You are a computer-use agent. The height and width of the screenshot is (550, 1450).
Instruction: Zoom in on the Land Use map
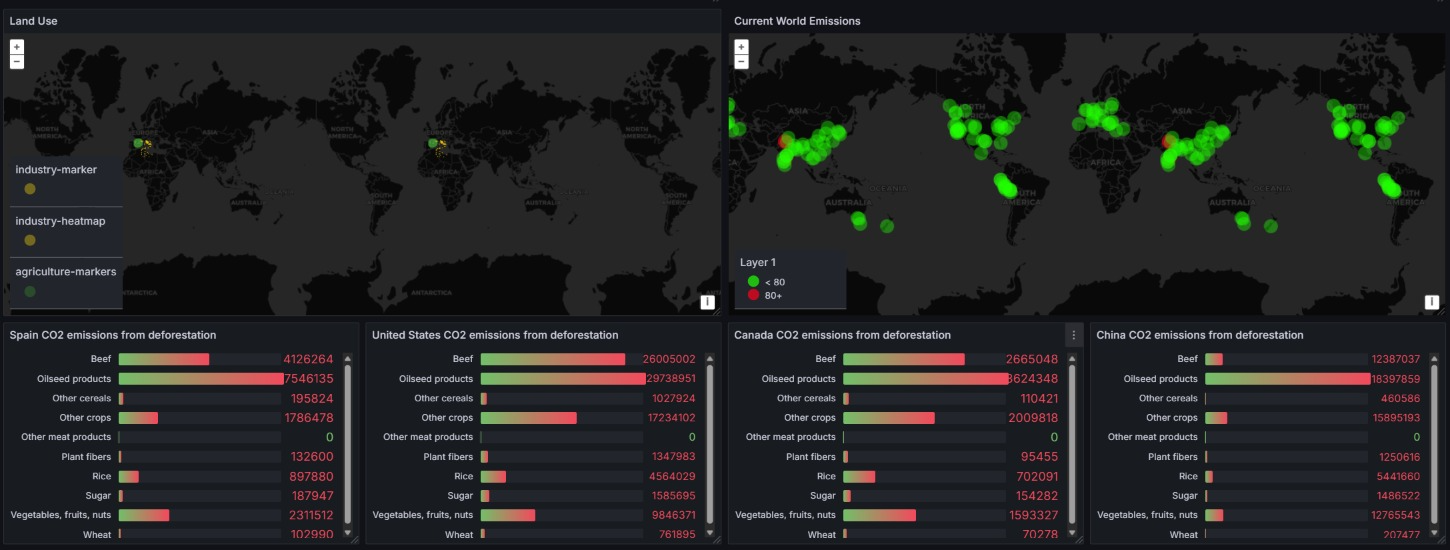click(16, 47)
